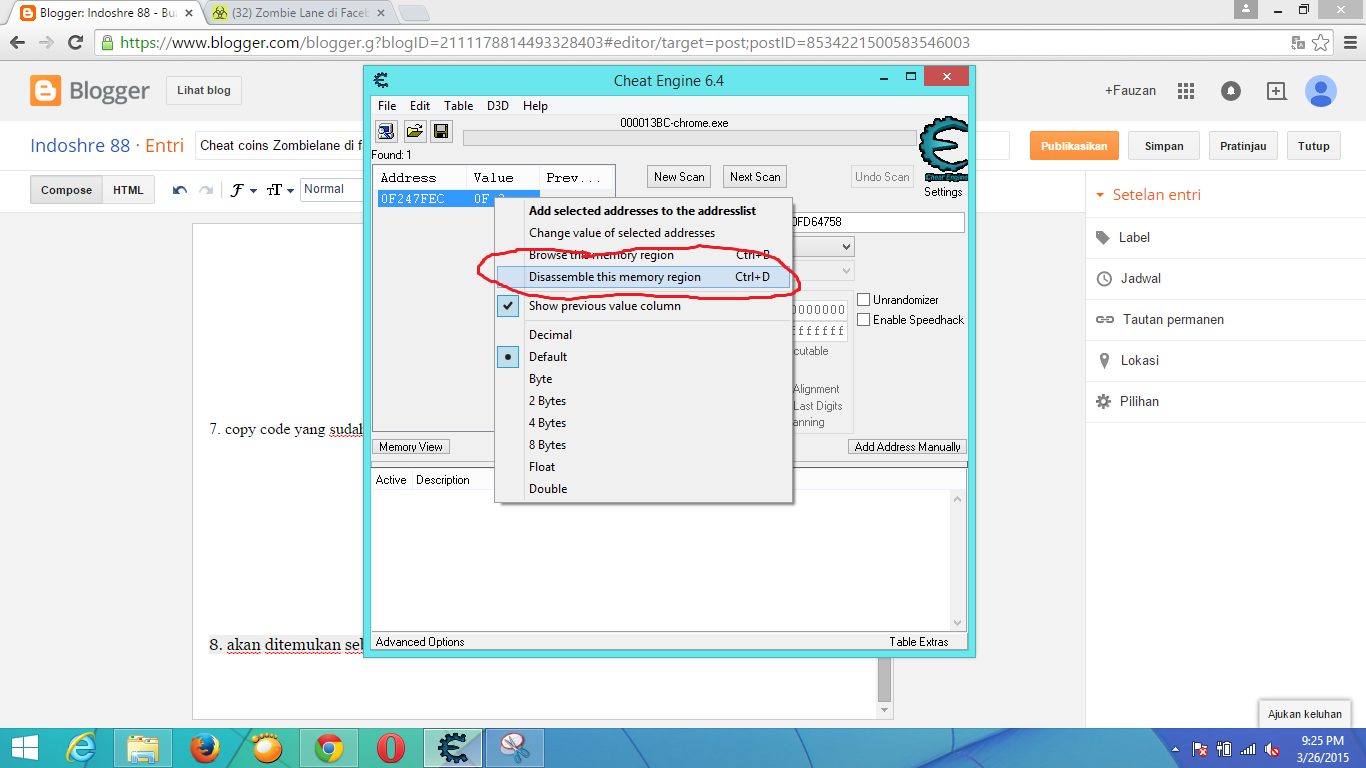This screenshot has height=768, width=1366.
Task: Open the Windows Start button
Action: [25, 748]
